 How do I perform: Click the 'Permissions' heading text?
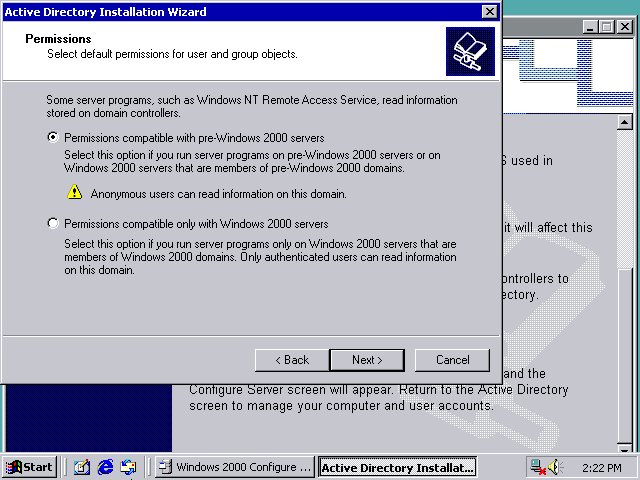click(x=58, y=39)
